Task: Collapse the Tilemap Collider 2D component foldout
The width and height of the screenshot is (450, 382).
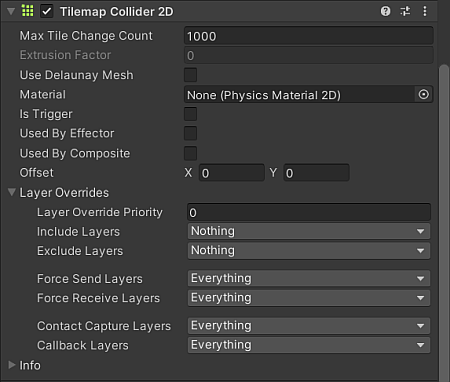Action: click(11, 12)
